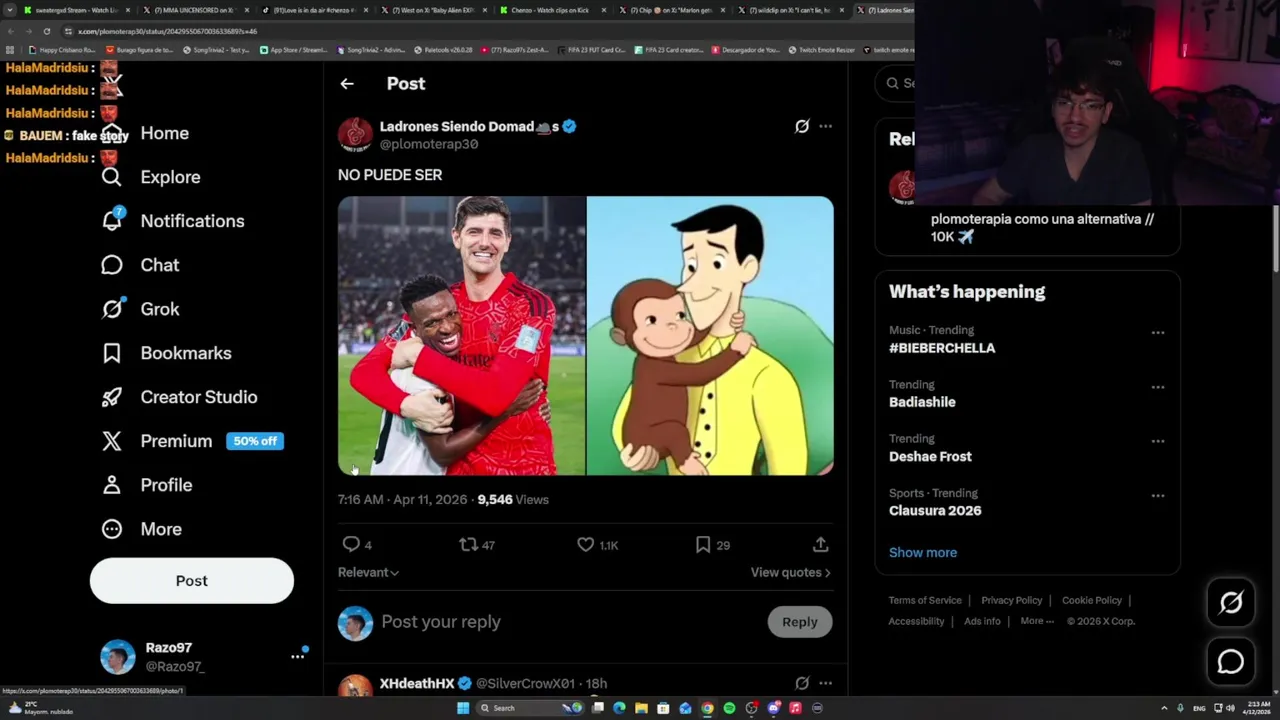
Task: Like the post with 1.1K heart
Action: (586, 544)
